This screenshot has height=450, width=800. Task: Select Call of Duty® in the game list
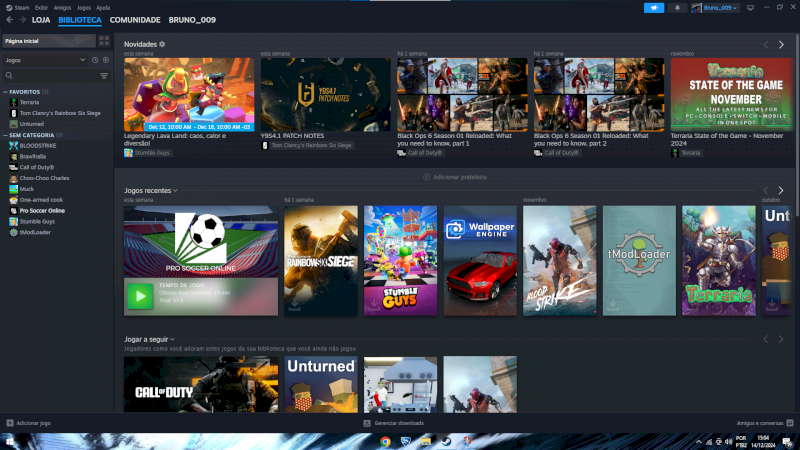pyautogui.click(x=37, y=167)
